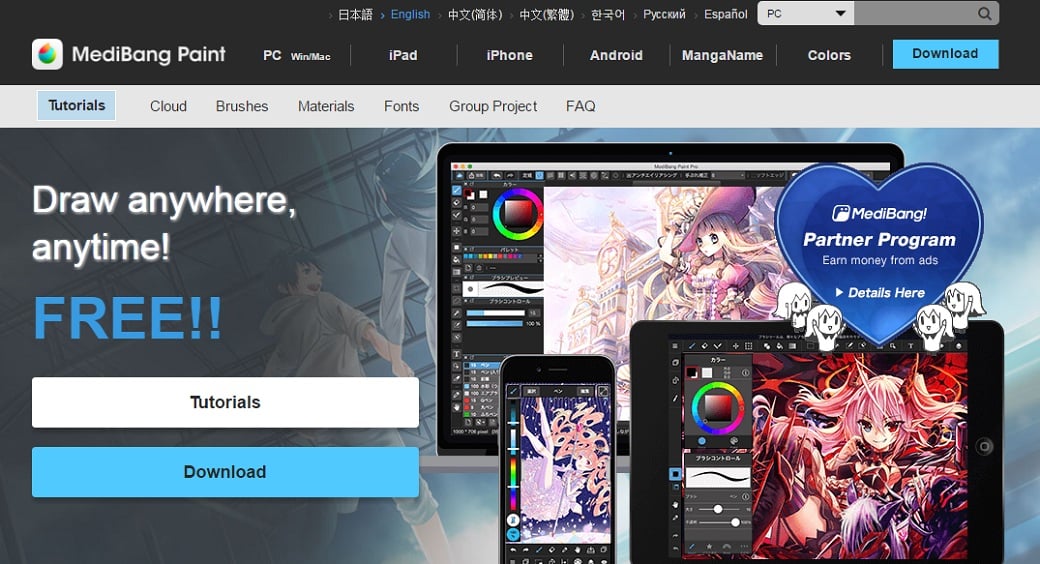
Task: Click the MediBang Paint logo icon
Action: click(x=47, y=55)
